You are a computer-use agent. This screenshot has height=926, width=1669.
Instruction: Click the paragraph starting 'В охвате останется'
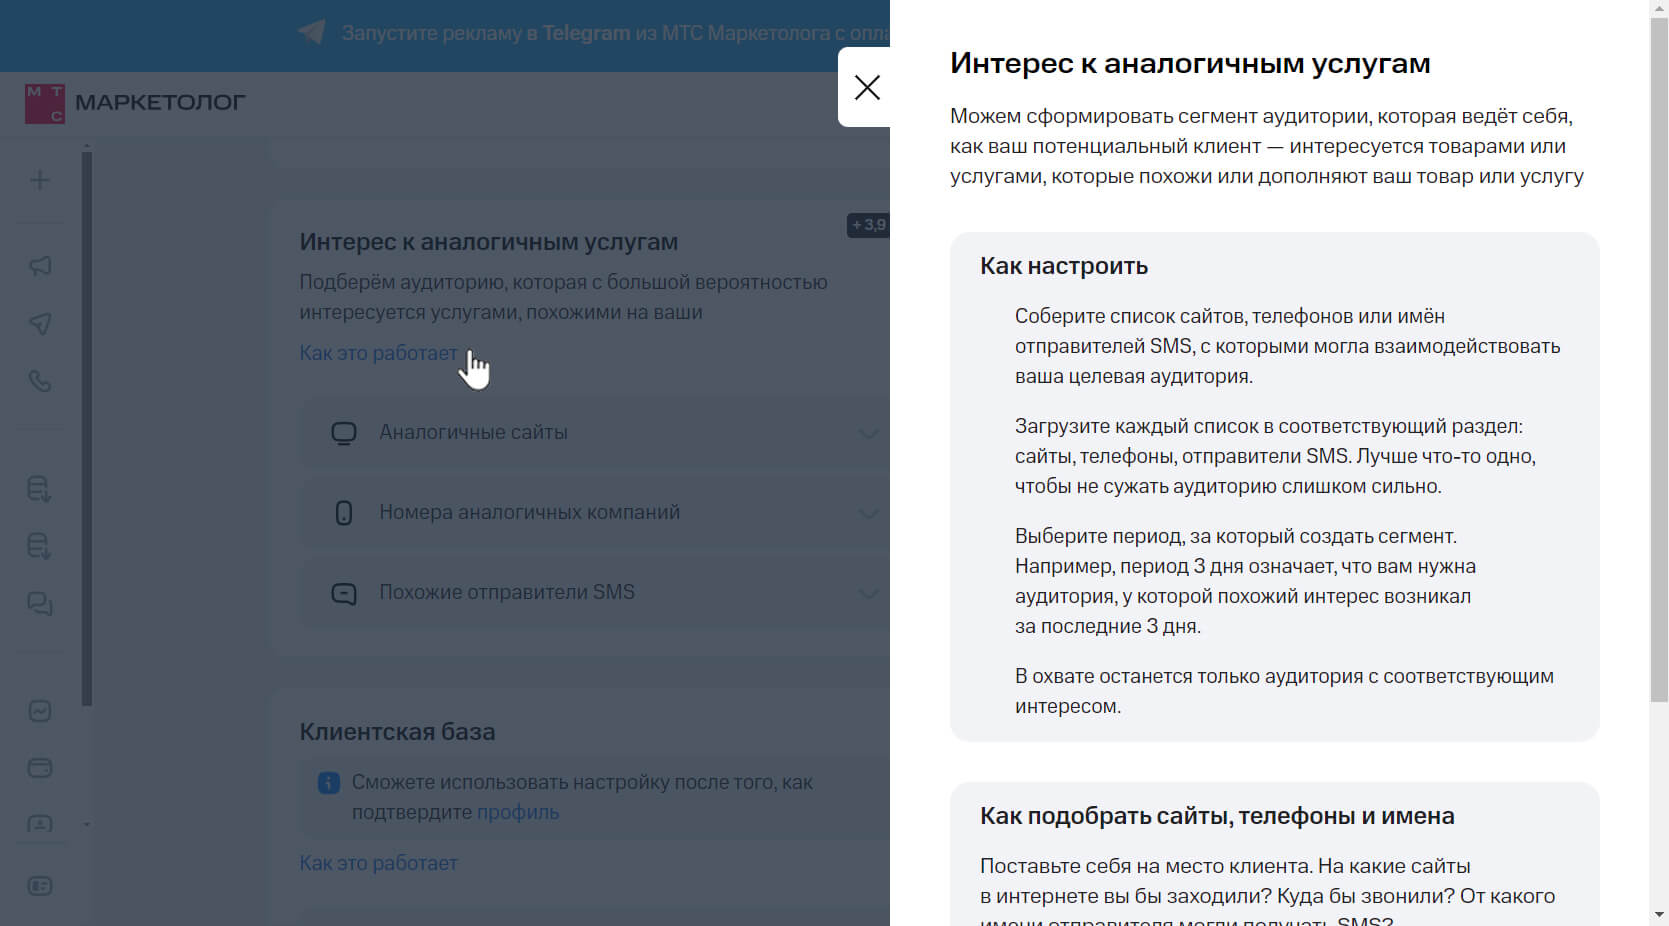coord(1284,691)
